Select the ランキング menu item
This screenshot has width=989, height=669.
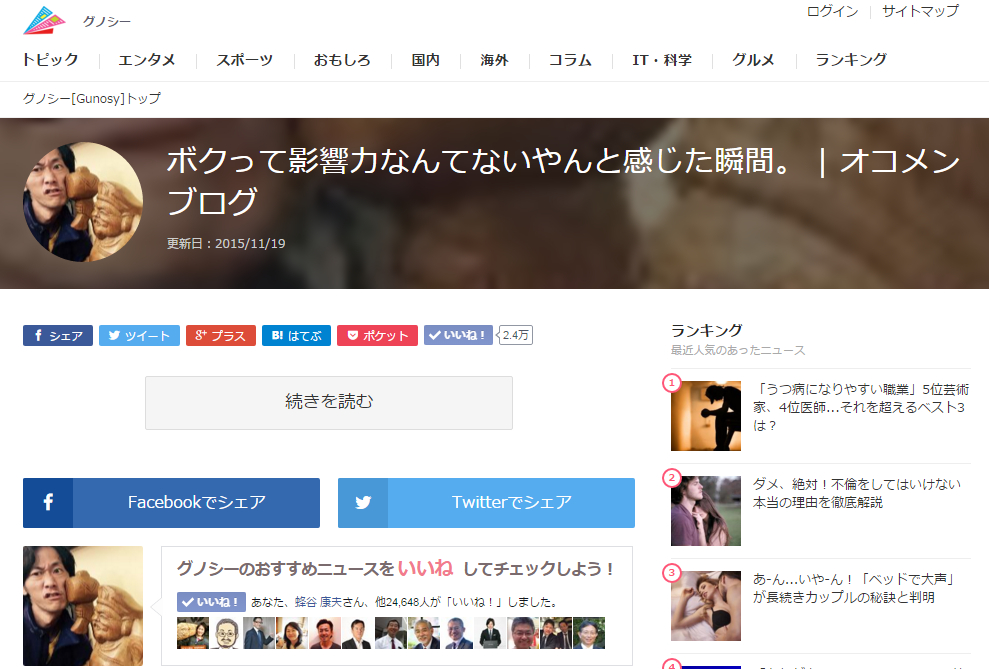[851, 60]
